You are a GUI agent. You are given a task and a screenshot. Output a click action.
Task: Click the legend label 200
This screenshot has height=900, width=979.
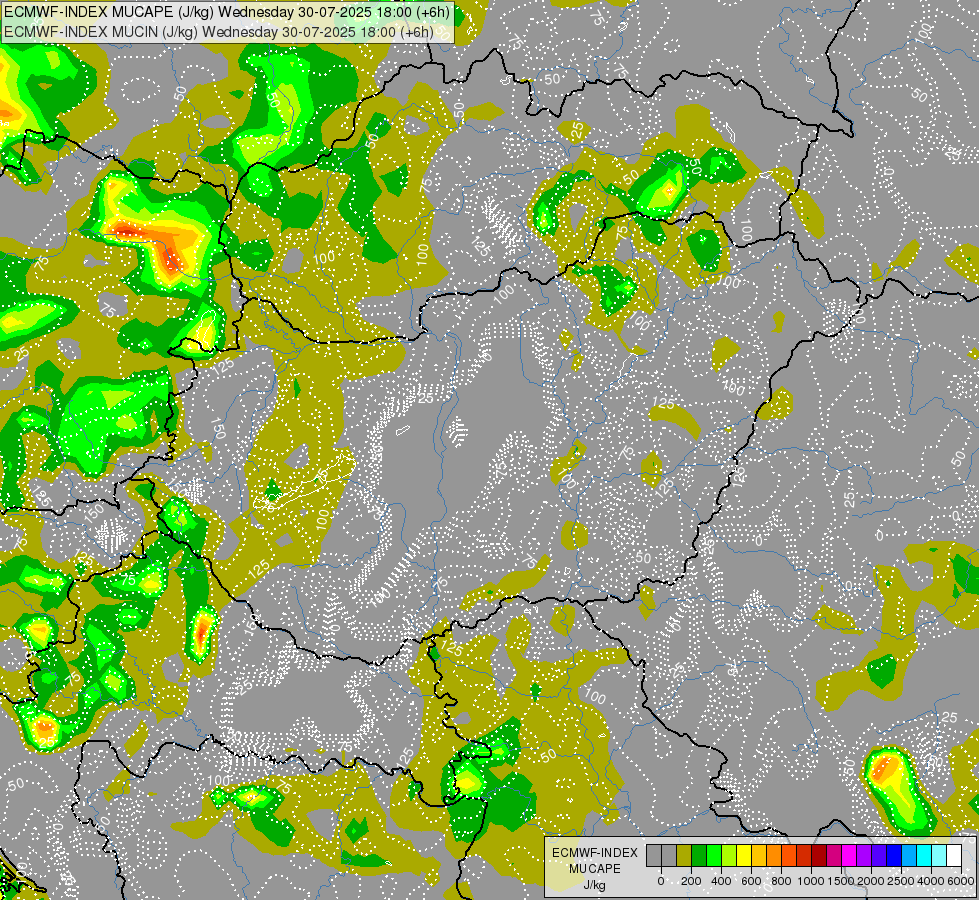point(691,881)
